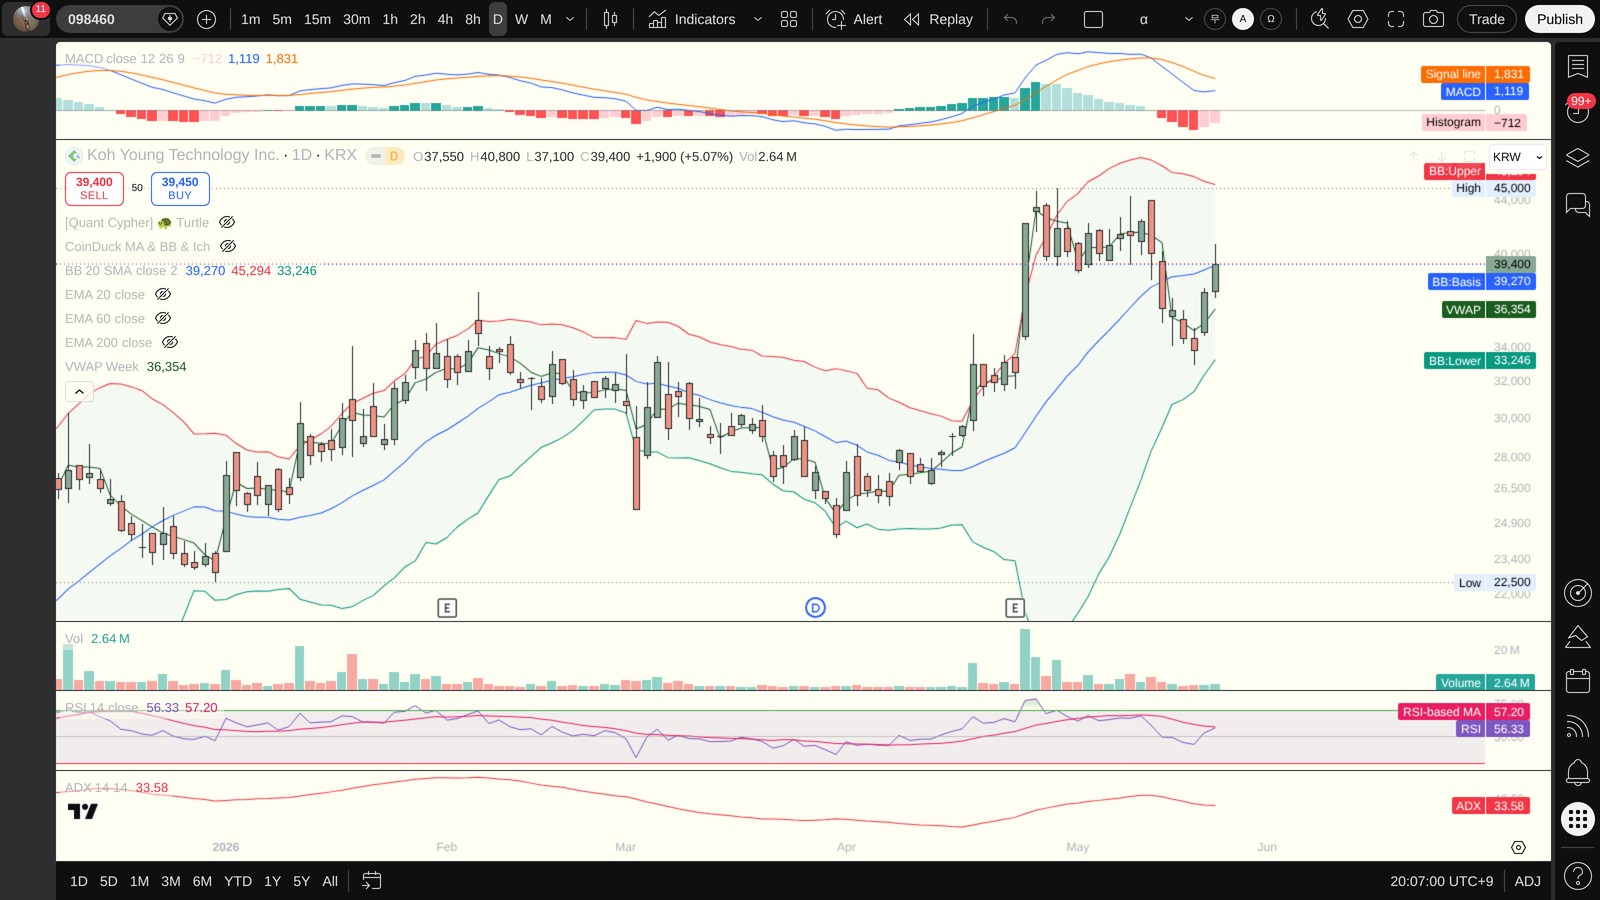This screenshot has height=900, width=1600.
Task: Select the All date range
Action: pyautogui.click(x=330, y=881)
